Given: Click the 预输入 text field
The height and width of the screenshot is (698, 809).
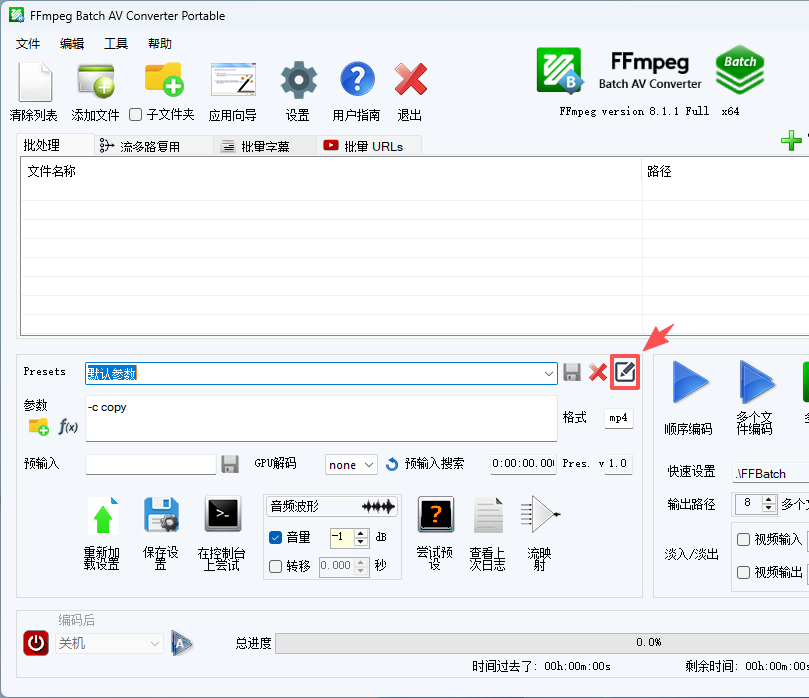Looking at the screenshot, I should (151, 464).
